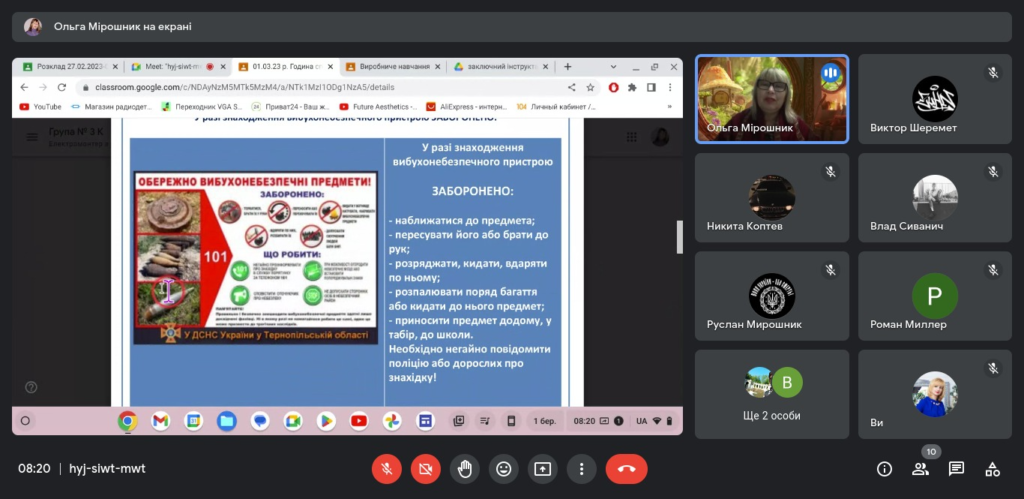Open more options three-dot menu
Viewport: 1024px width, 499px height.
tap(581, 468)
